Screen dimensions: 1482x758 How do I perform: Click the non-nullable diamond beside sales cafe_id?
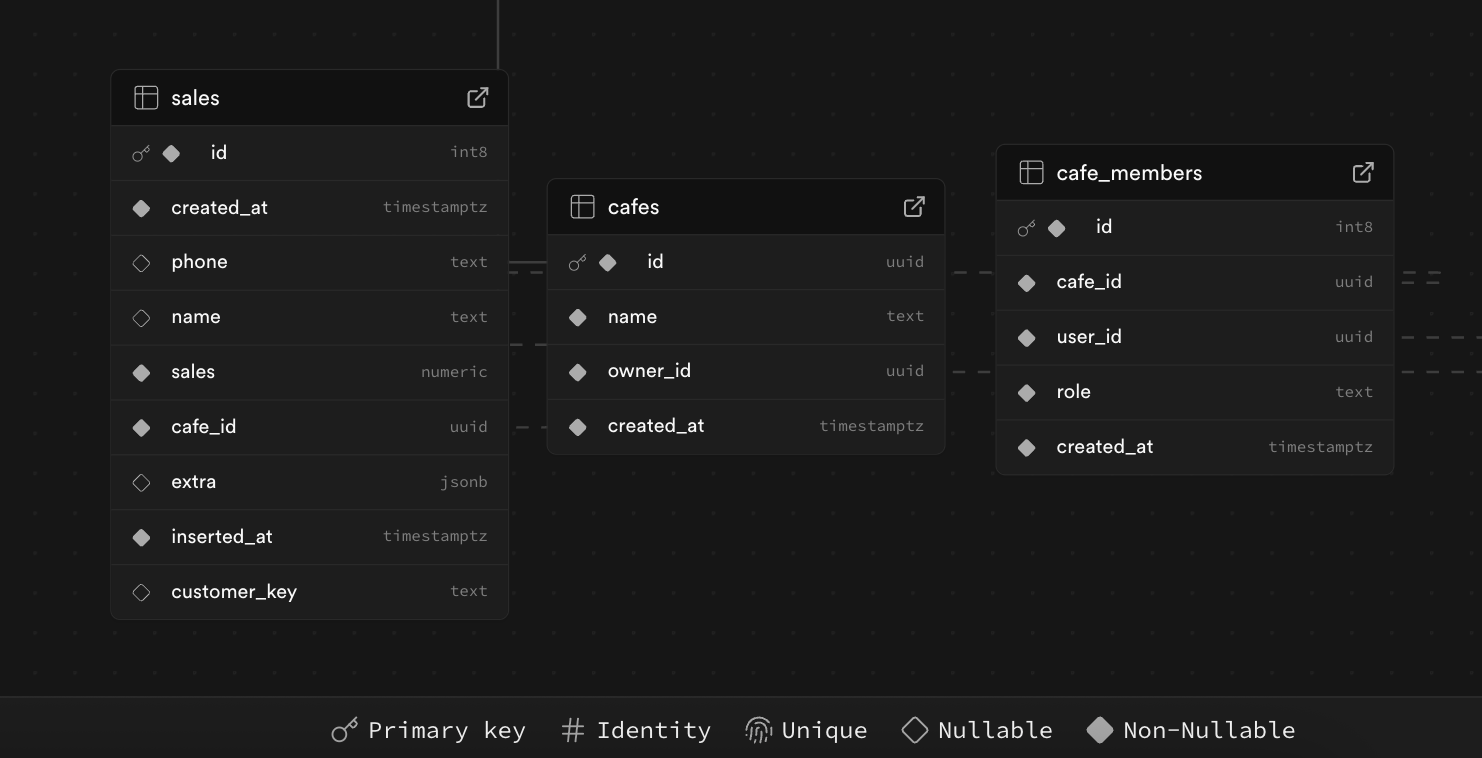coord(141,428)
